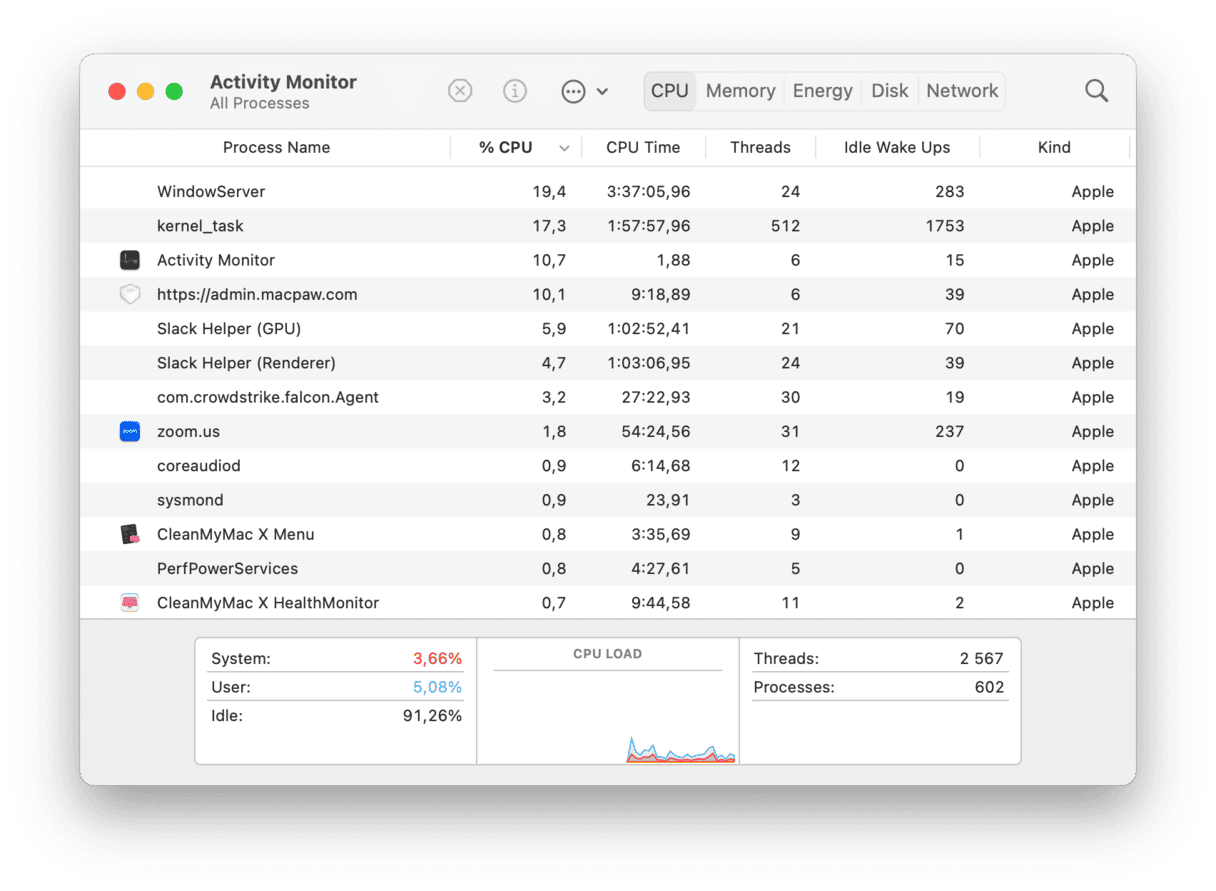This screenshot has width=1216, height=891.
Task: Go to the Network tab
Action: coord(962,91)
